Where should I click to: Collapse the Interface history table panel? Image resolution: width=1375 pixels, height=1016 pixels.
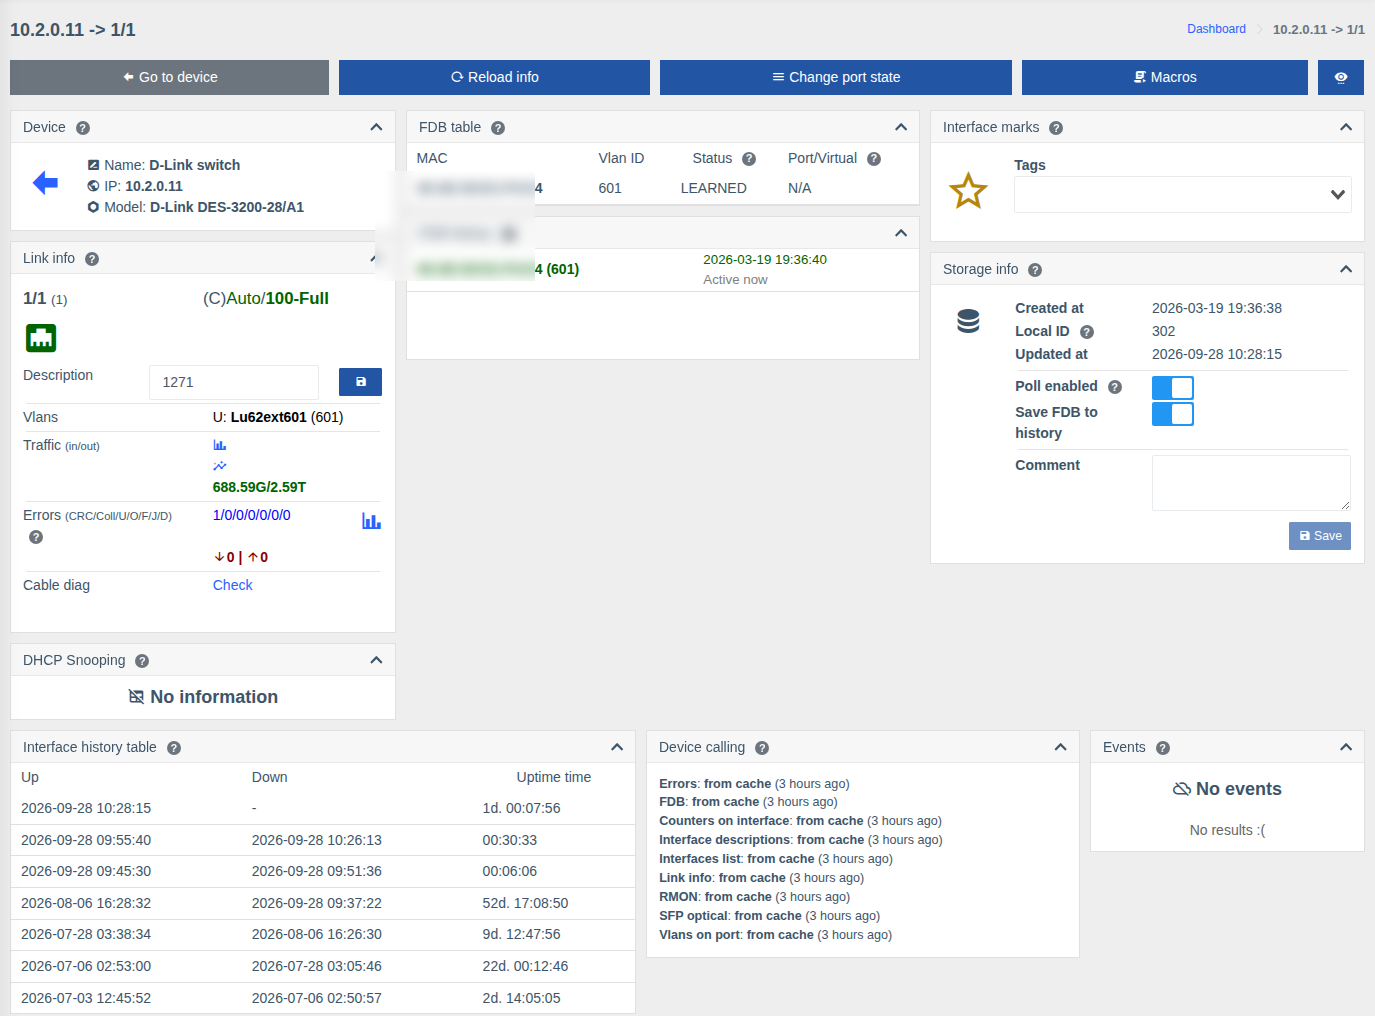617,747
